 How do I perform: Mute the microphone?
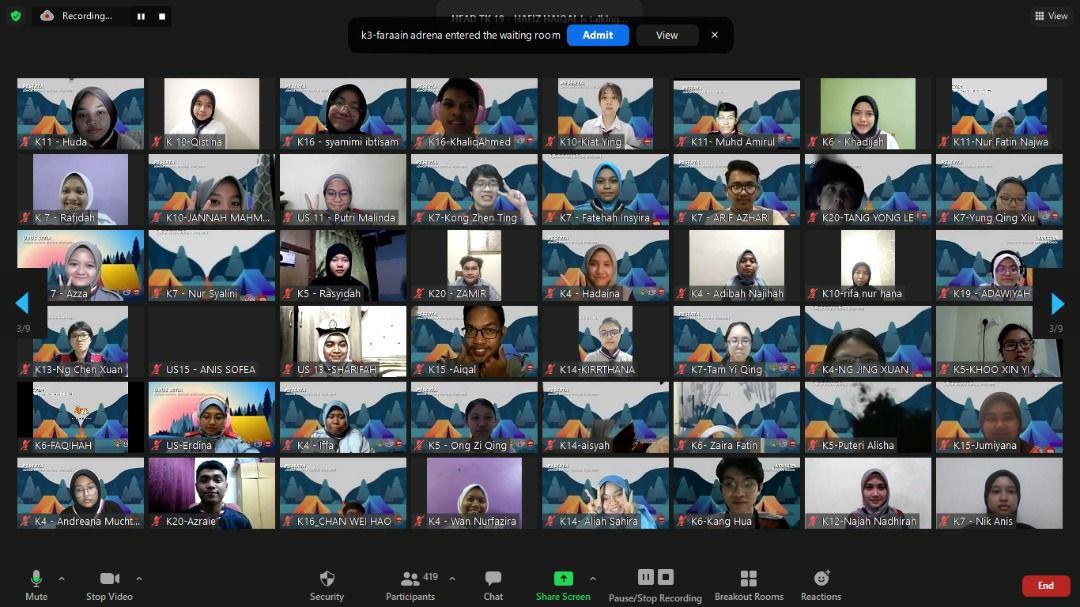(36, 584)
